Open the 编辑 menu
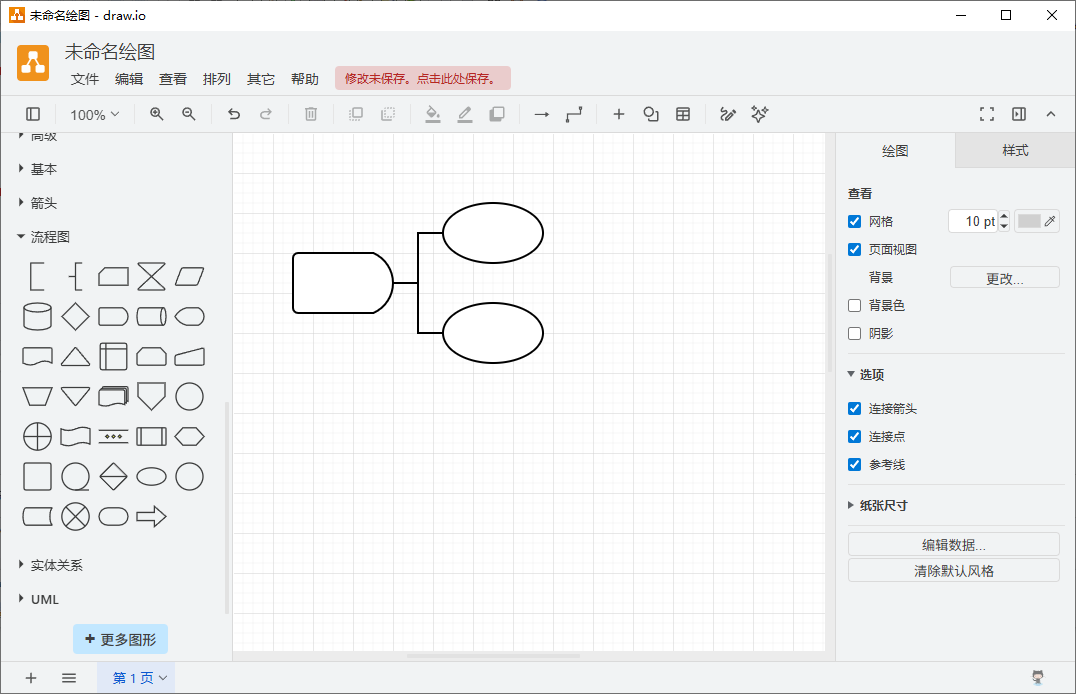 [129, 79]
